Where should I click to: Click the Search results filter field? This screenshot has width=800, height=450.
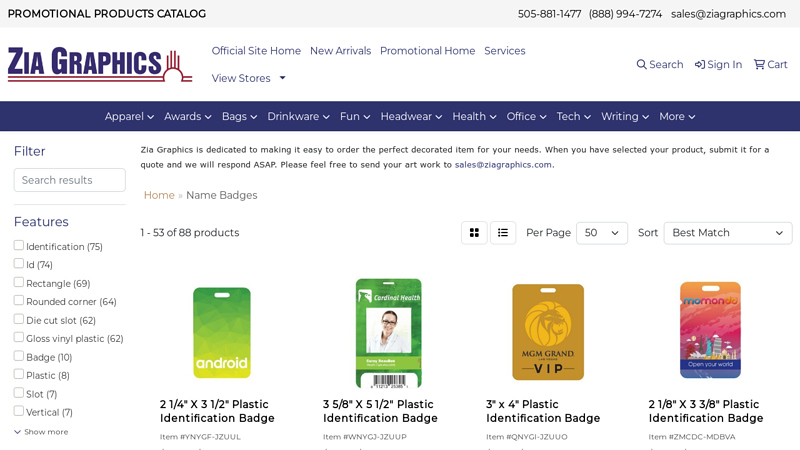pos(69,180)
